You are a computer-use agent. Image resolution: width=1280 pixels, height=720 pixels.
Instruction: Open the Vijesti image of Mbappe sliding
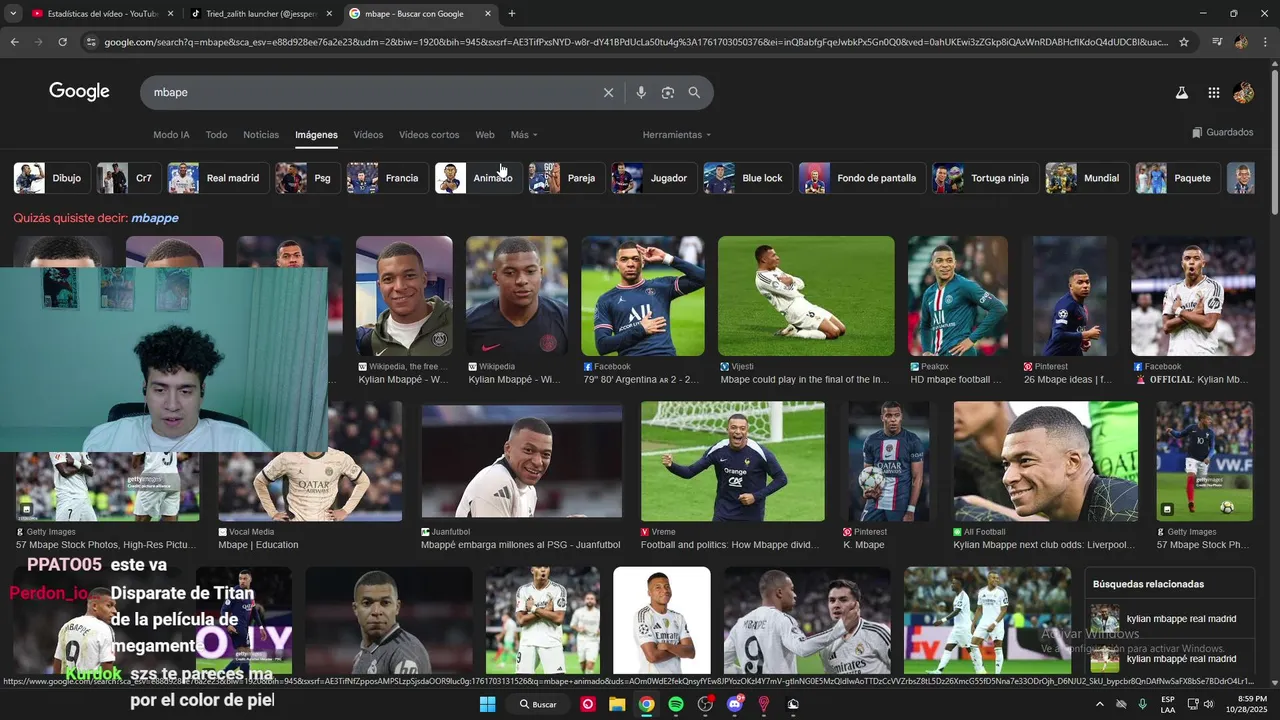pyautogui.click(x=806, y=296)
